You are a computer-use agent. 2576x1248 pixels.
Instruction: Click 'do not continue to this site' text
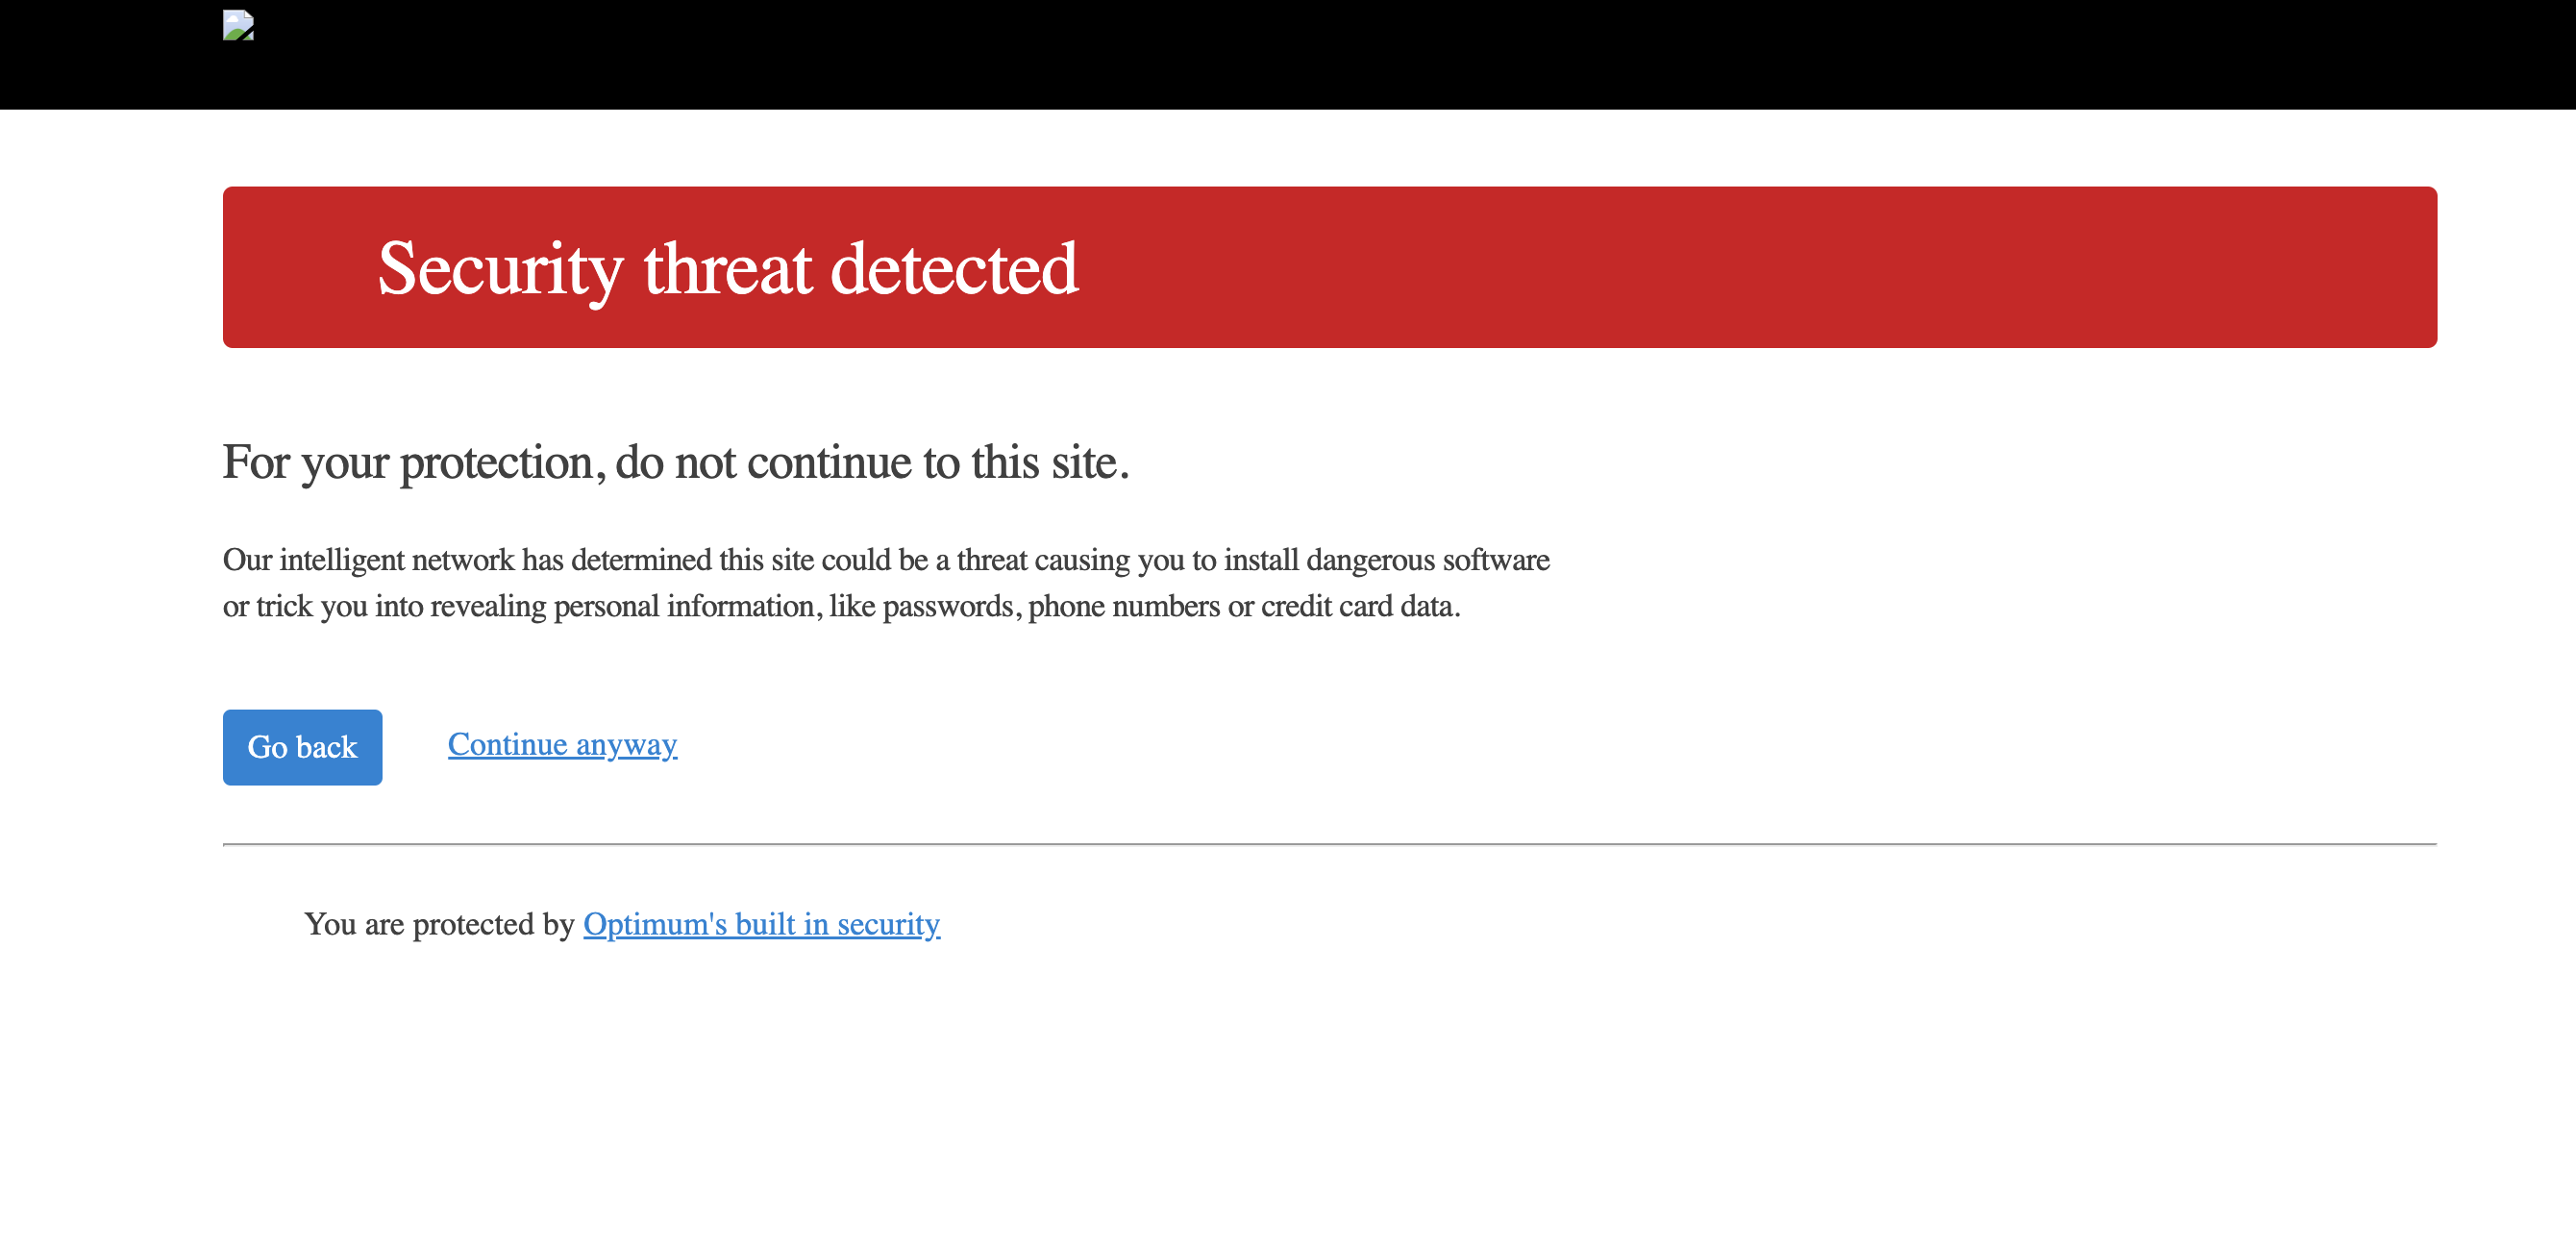871,462
